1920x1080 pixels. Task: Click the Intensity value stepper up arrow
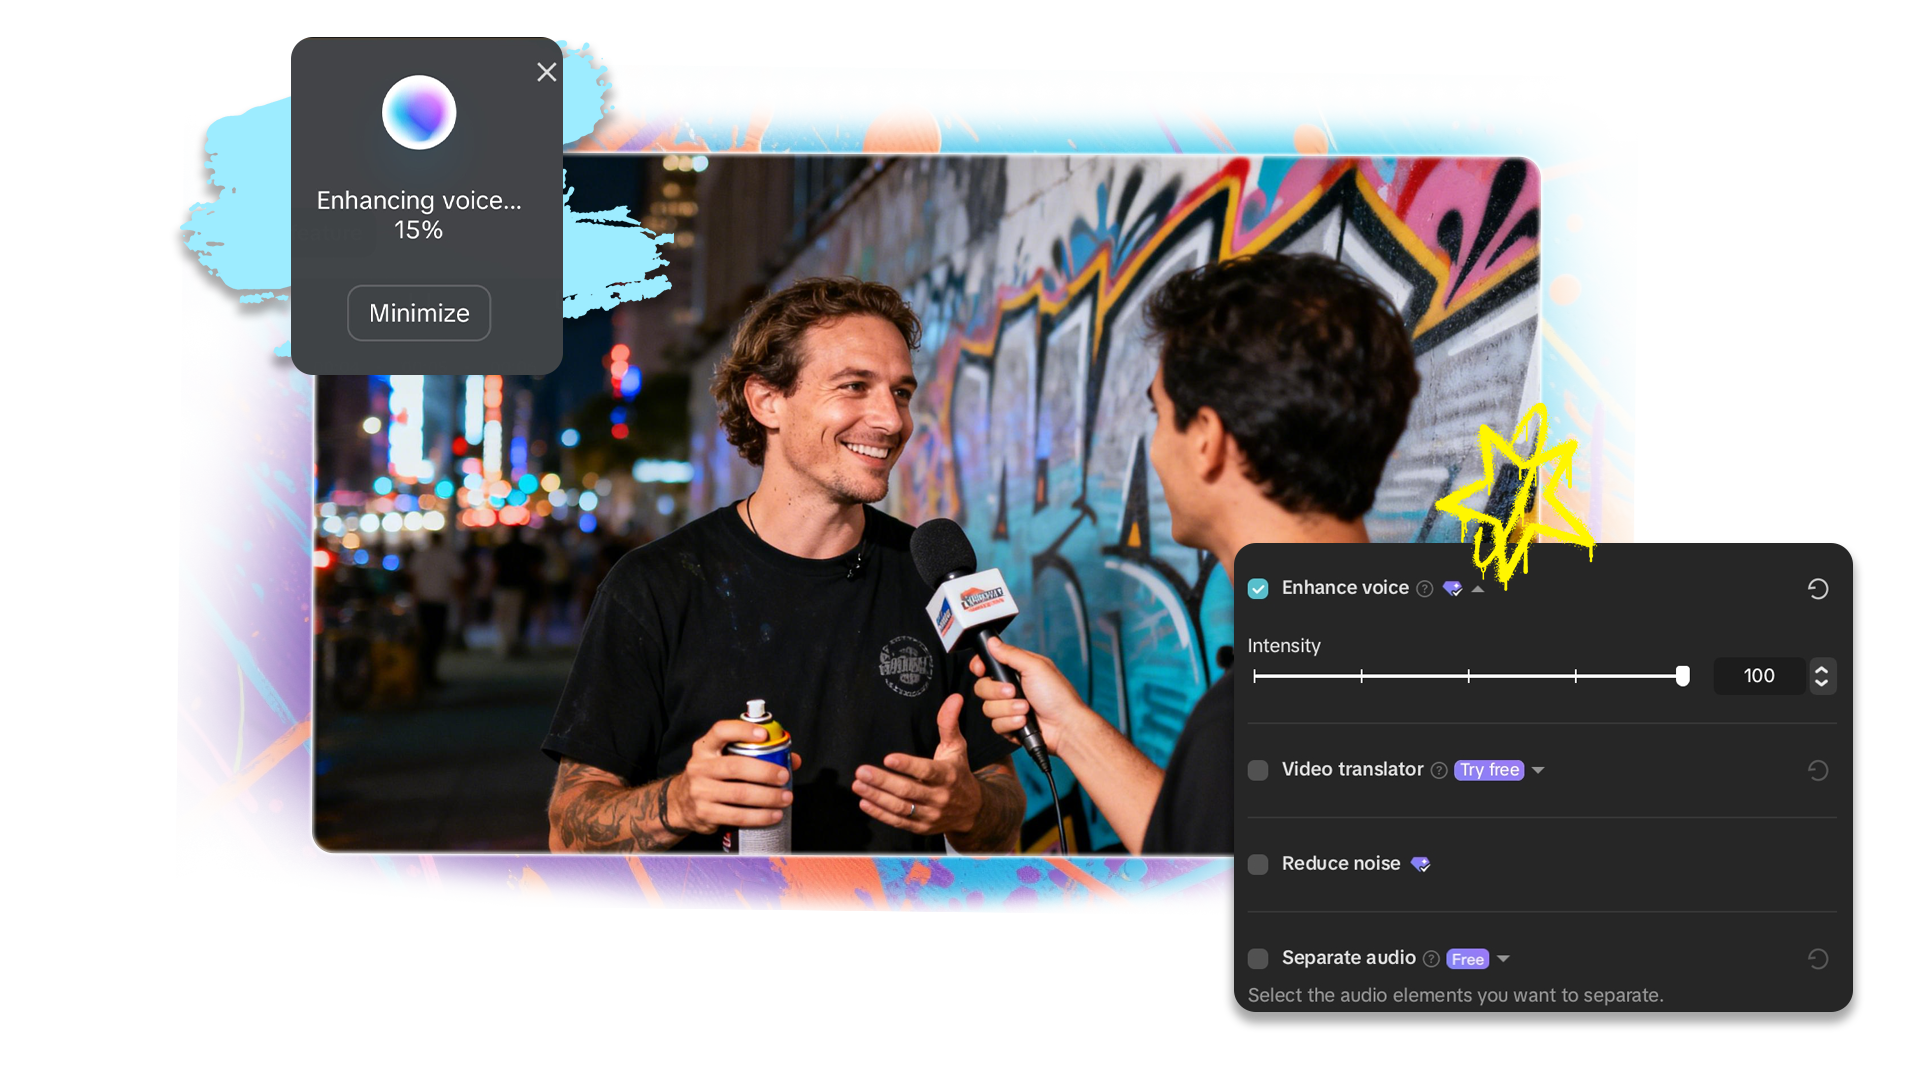1822,669
